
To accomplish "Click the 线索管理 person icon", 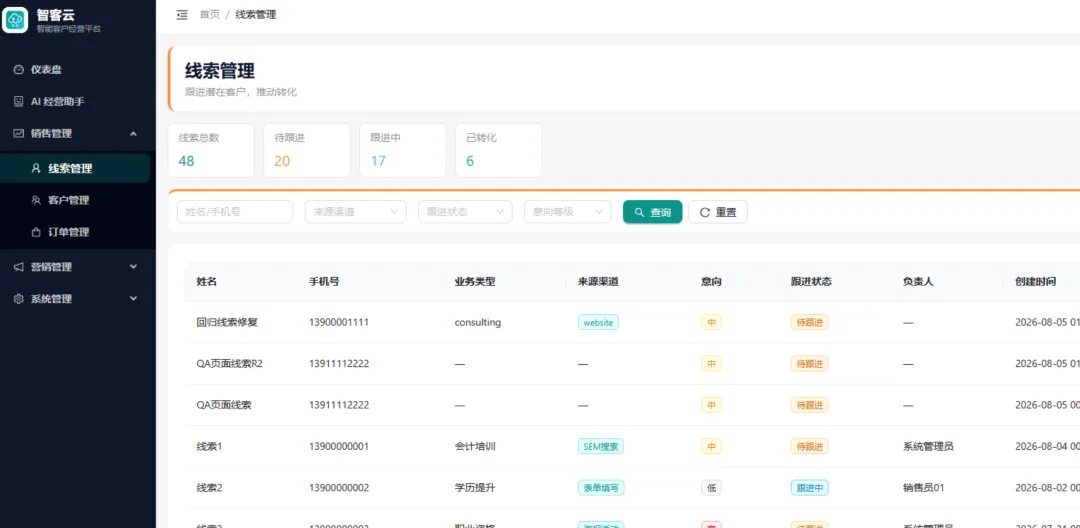I will click(37, 168).
